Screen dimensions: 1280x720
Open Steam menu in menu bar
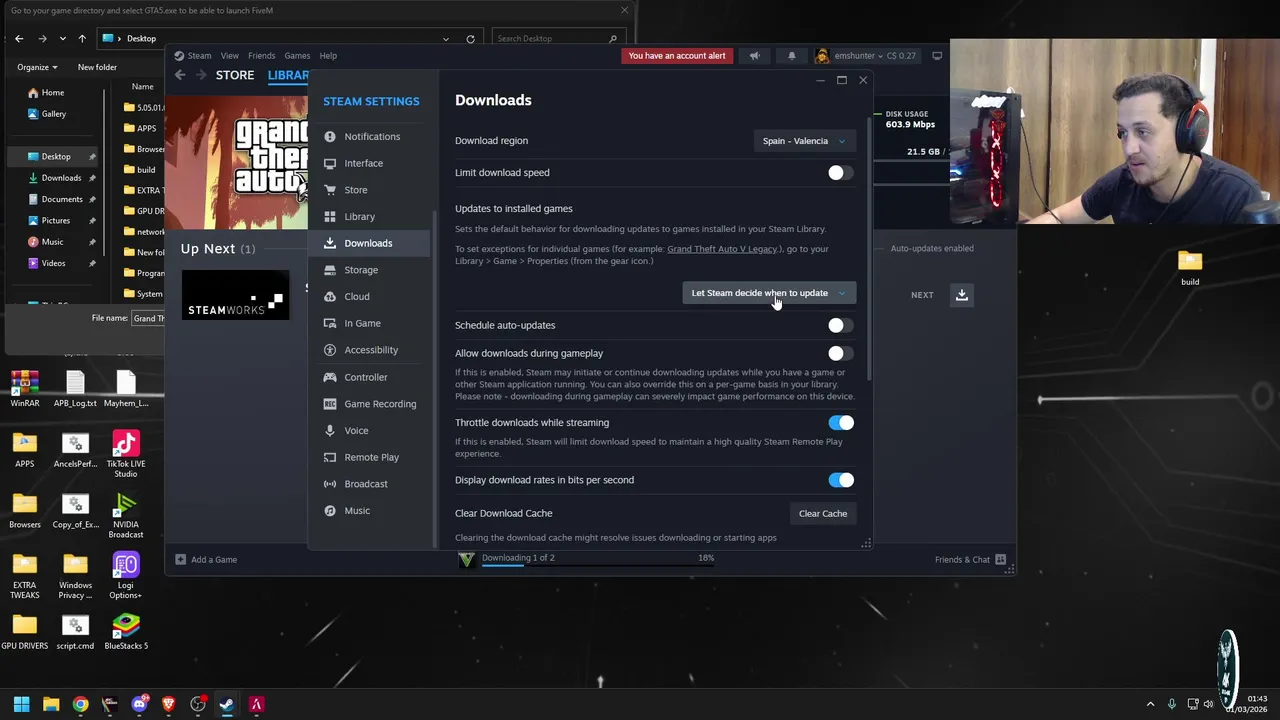(x=193, y=56)
